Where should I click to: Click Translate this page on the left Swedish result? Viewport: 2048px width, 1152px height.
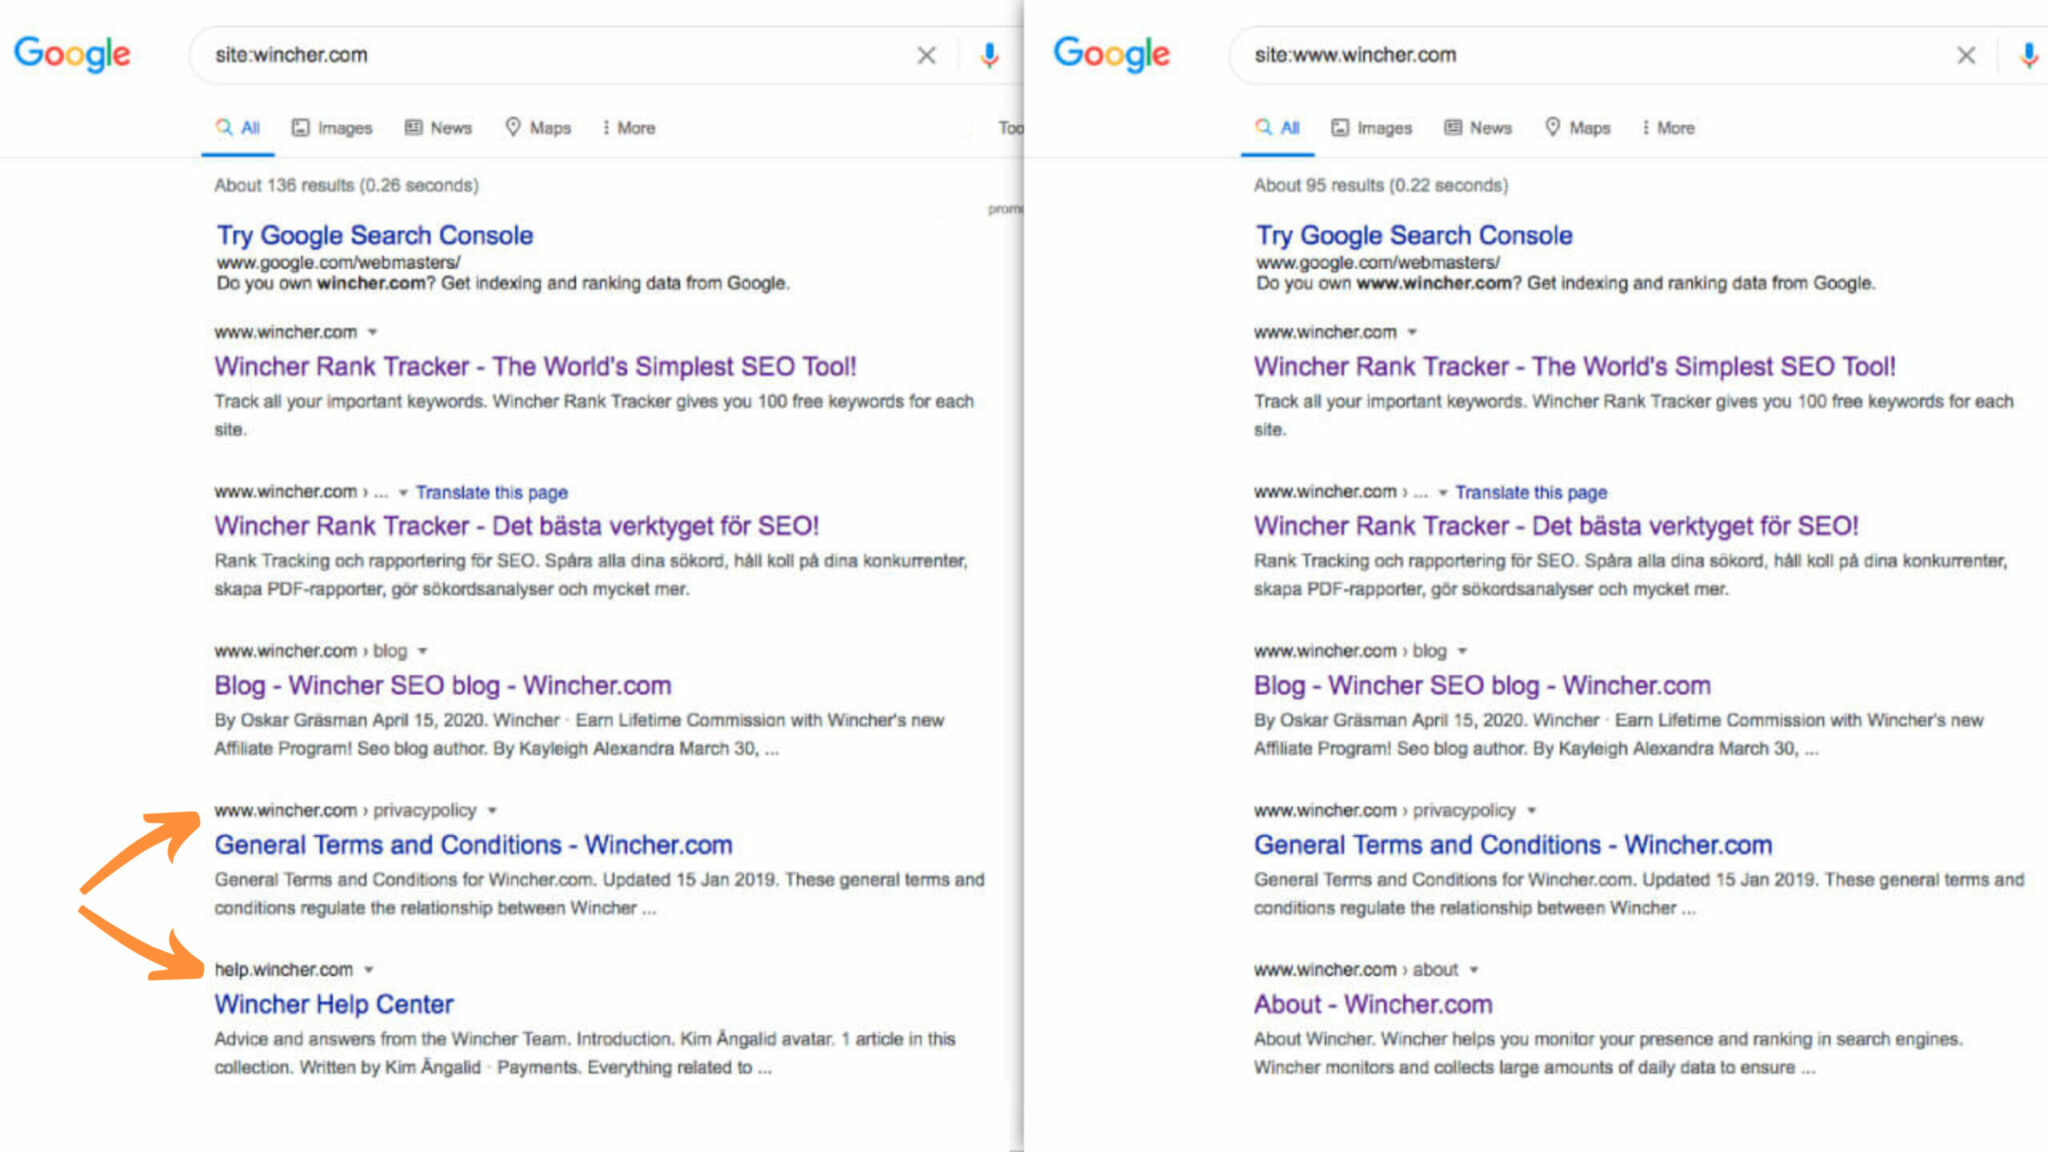click(492, 492)
